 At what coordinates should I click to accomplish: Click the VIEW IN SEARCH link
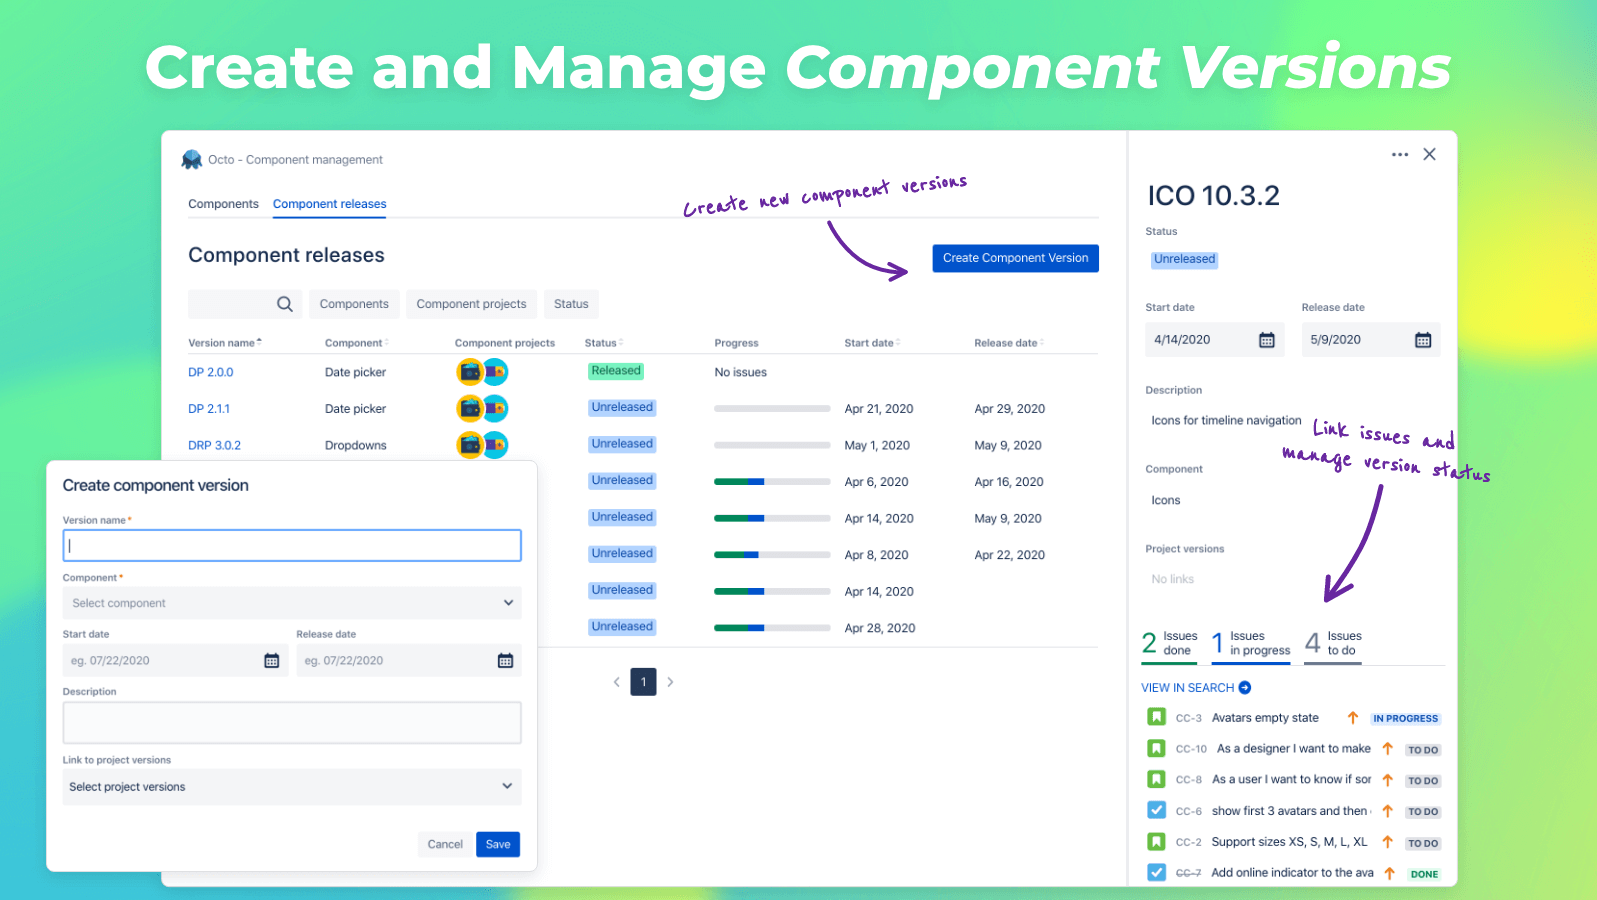pyautogui.click(x=1188, y=688)
